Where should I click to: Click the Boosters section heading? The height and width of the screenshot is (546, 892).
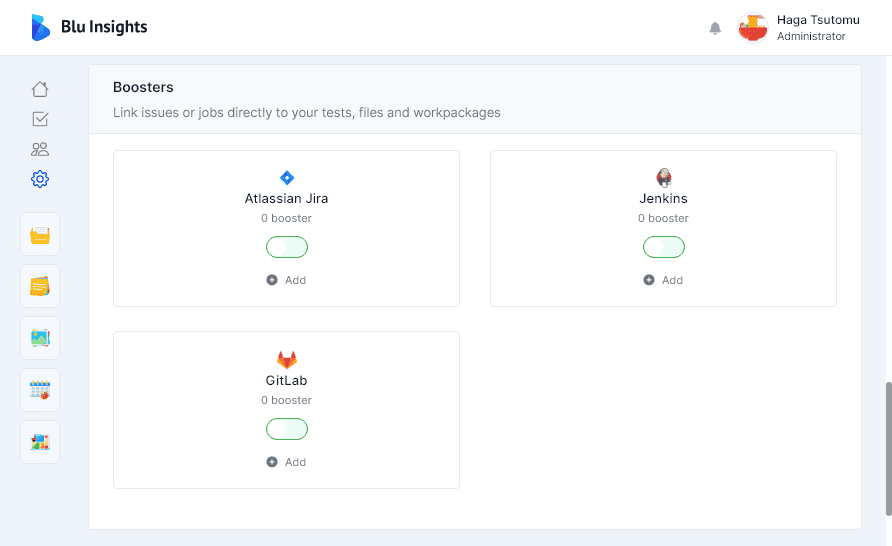143,87
